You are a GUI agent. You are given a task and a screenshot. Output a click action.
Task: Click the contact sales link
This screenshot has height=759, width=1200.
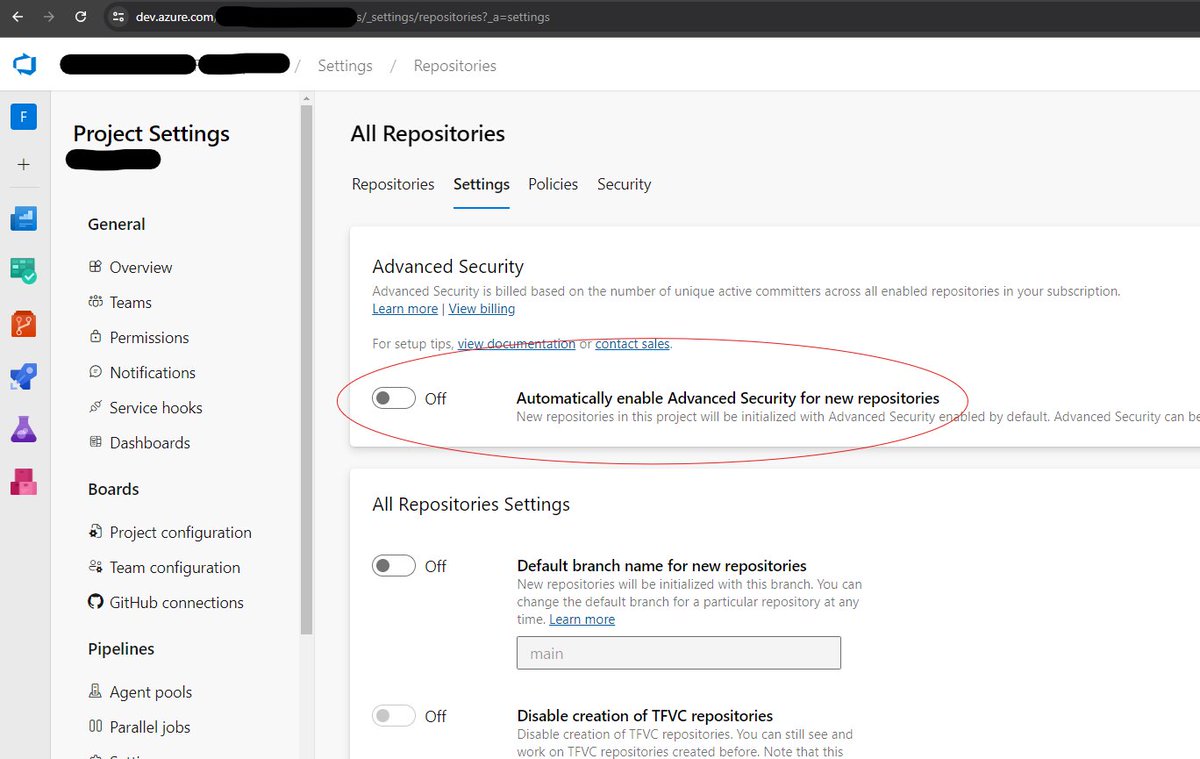632,344
